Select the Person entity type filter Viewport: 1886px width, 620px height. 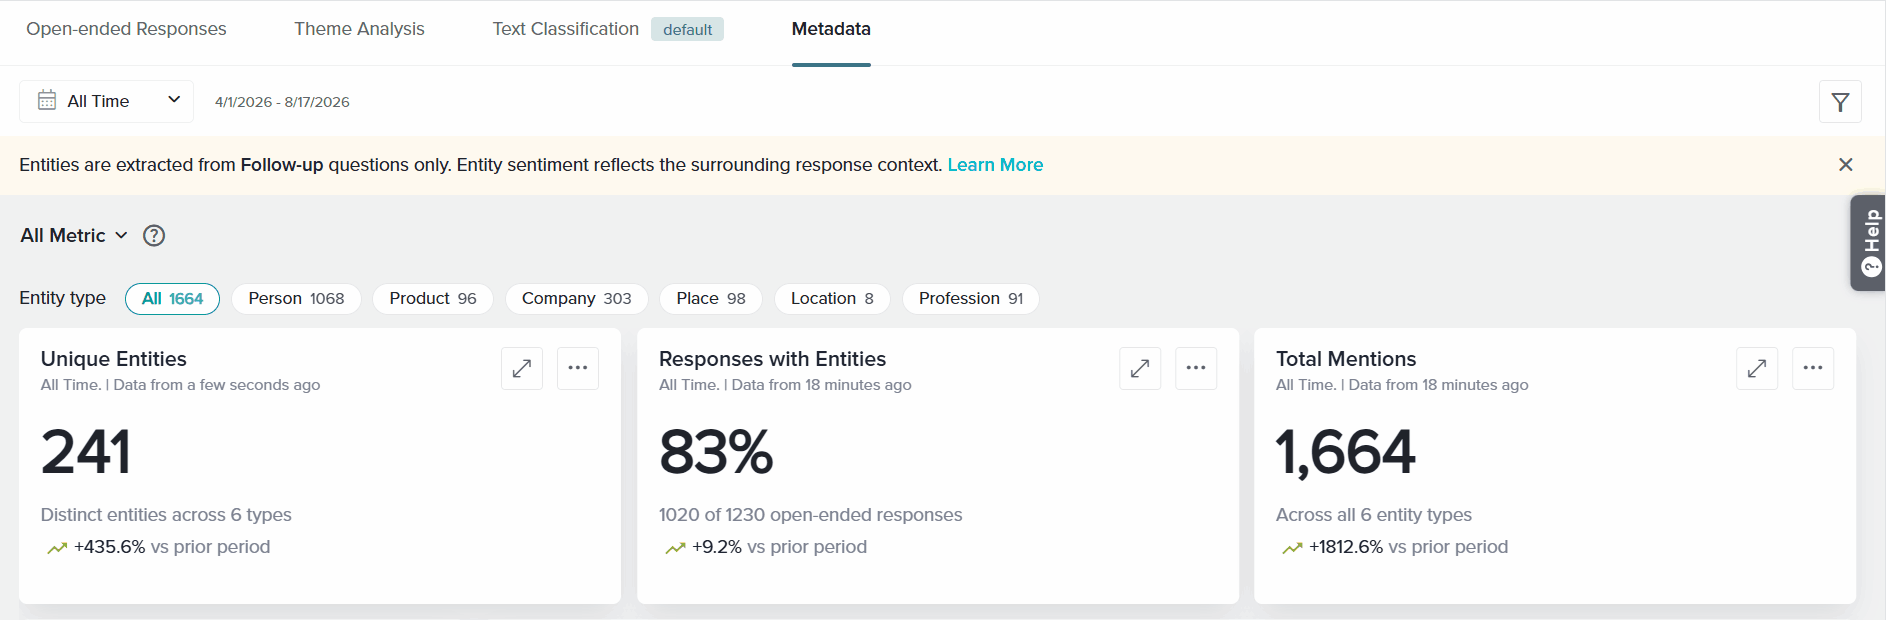296,299
